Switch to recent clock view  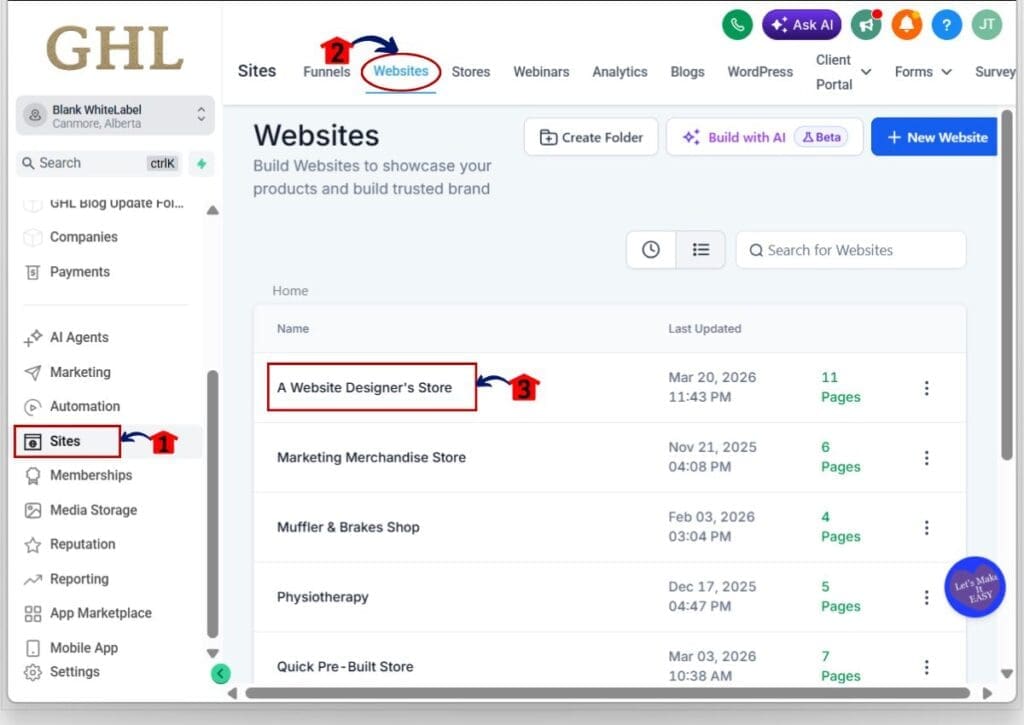coord(651,250)
